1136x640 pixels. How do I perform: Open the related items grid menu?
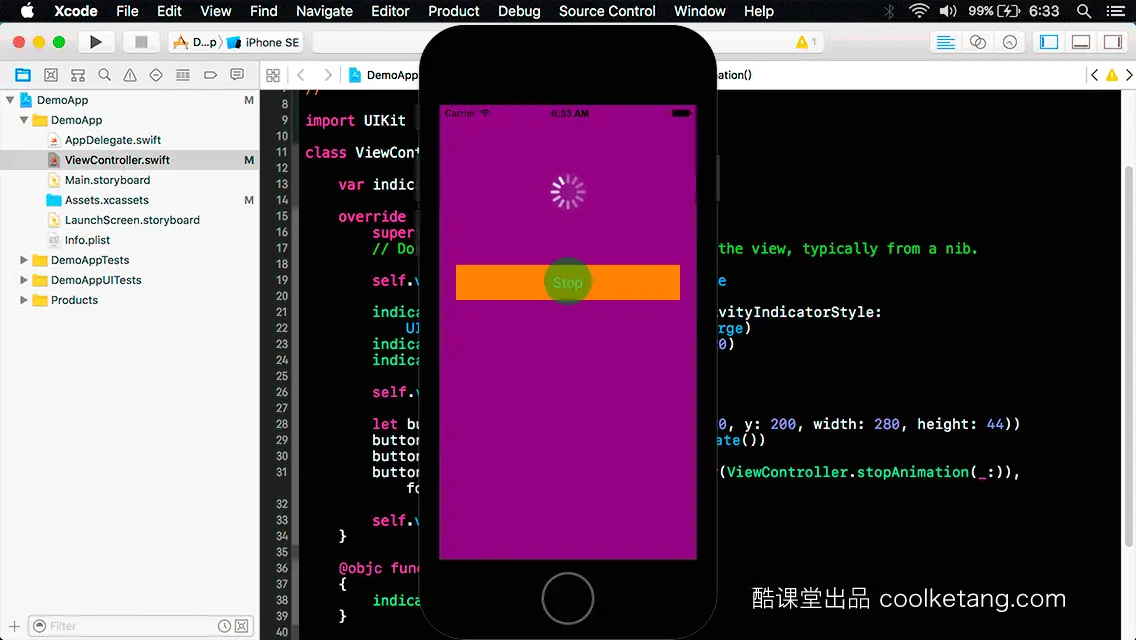click(273, 75)
